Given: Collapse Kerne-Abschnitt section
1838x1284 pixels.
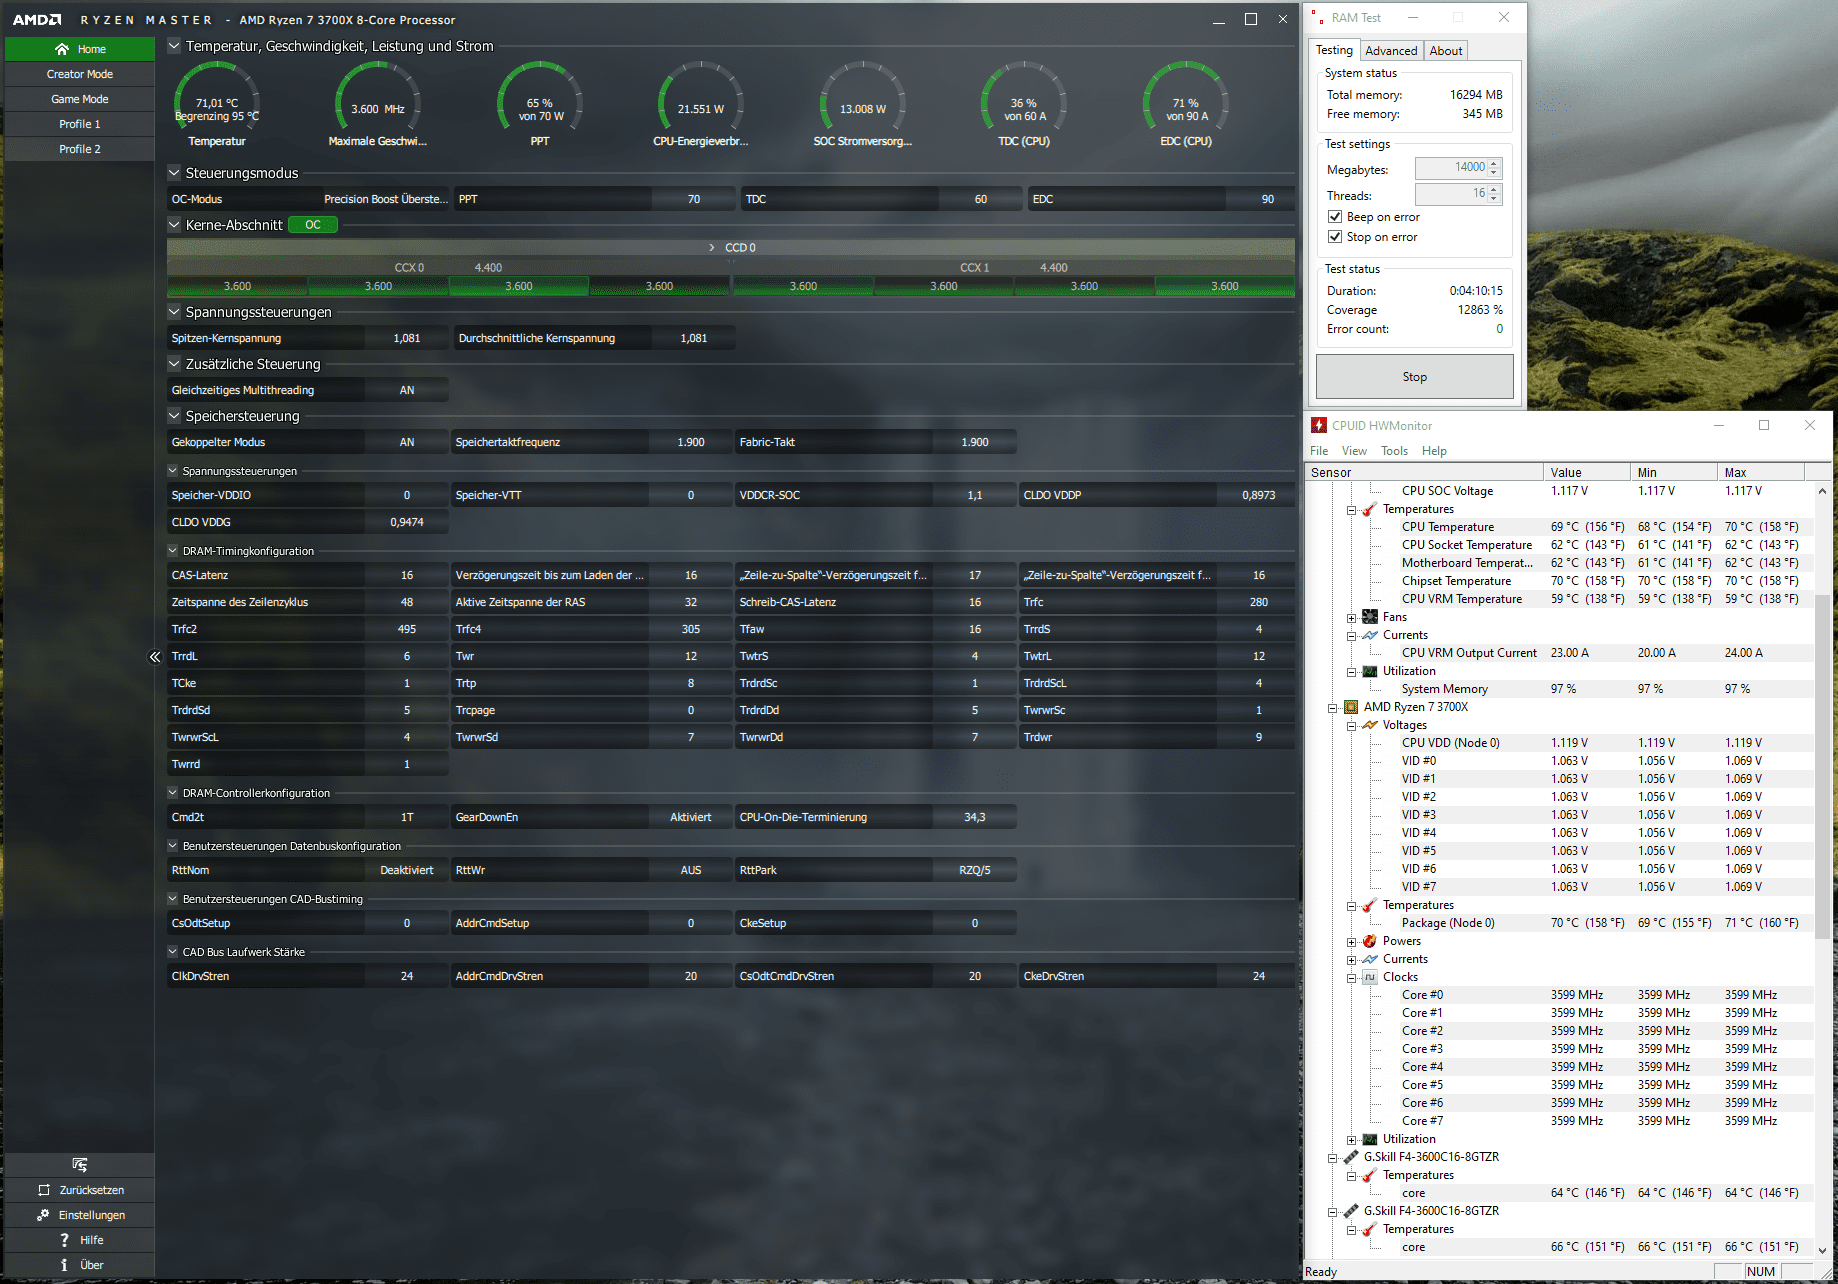Looking at the screenshot, I should tap(174, 225).
